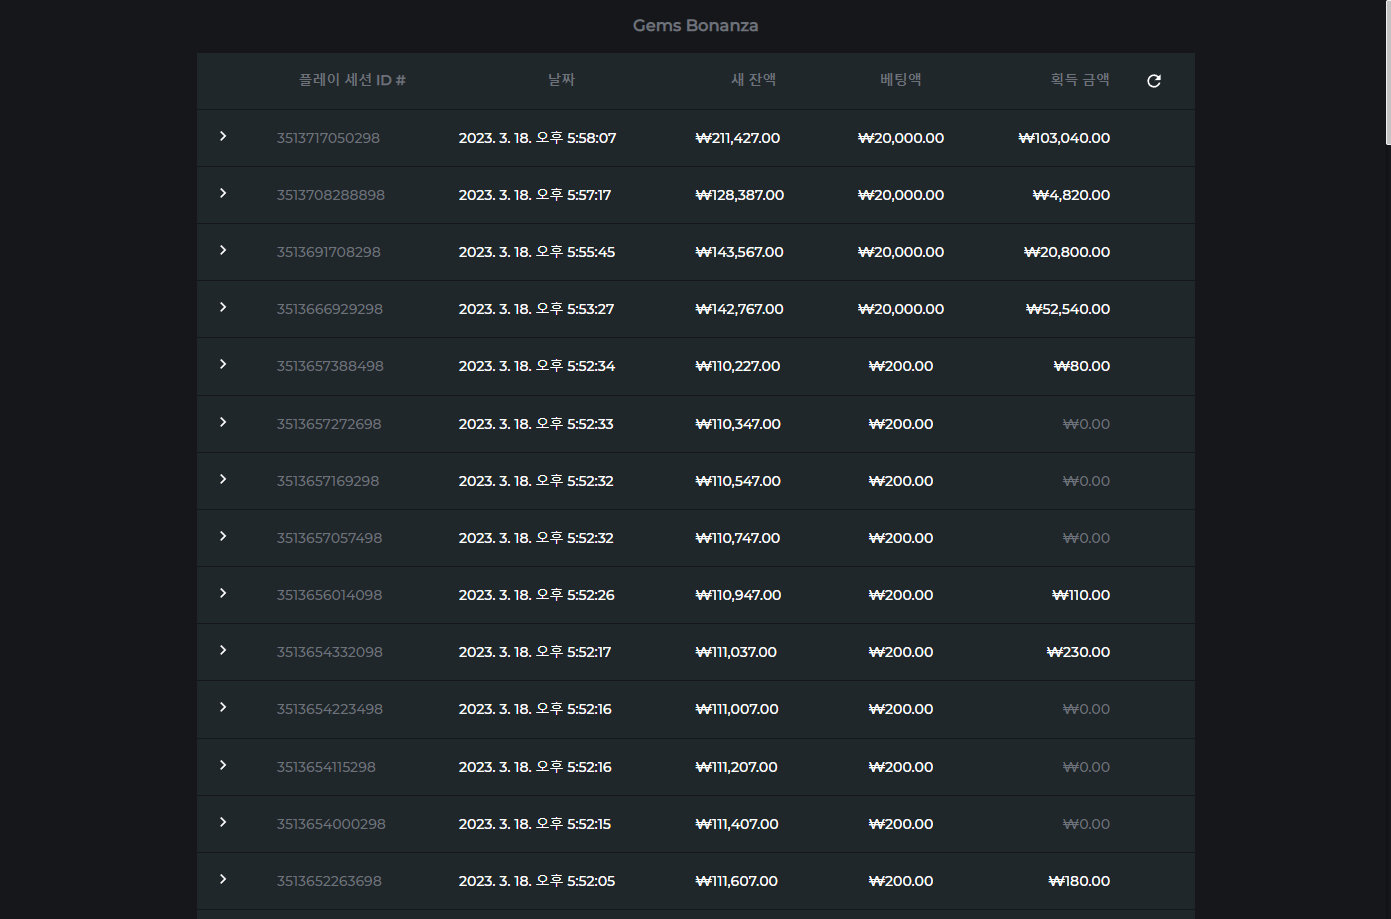Click the "Gems Bonanza" title
Screen dimensions: 1391x919
tap(696, 26)
